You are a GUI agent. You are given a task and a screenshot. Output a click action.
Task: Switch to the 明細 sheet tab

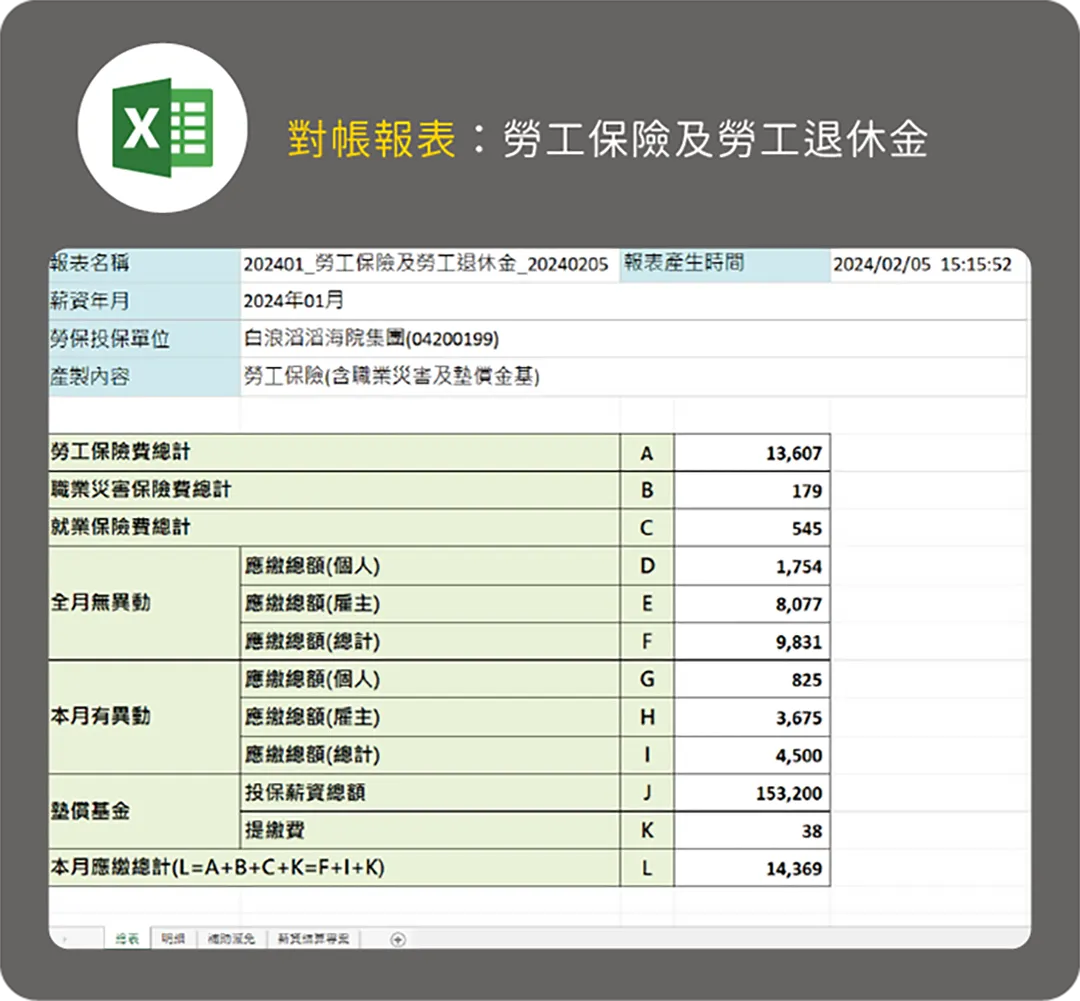point(172,938)
